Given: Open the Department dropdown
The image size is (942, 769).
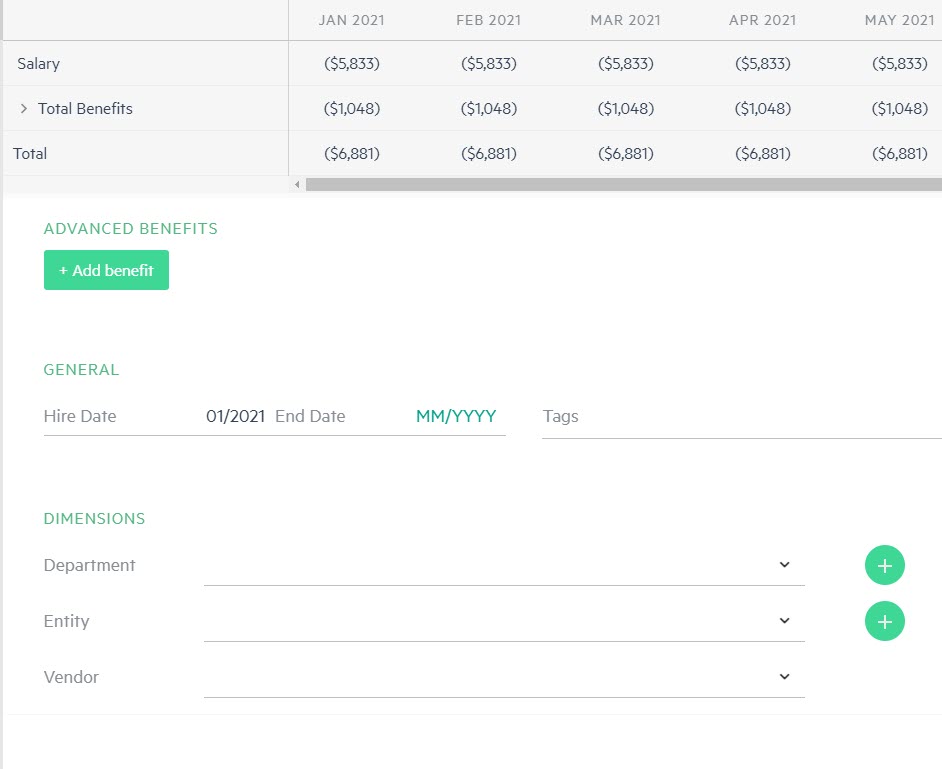Looking at the screenshot, I should [x=504, y=565].
